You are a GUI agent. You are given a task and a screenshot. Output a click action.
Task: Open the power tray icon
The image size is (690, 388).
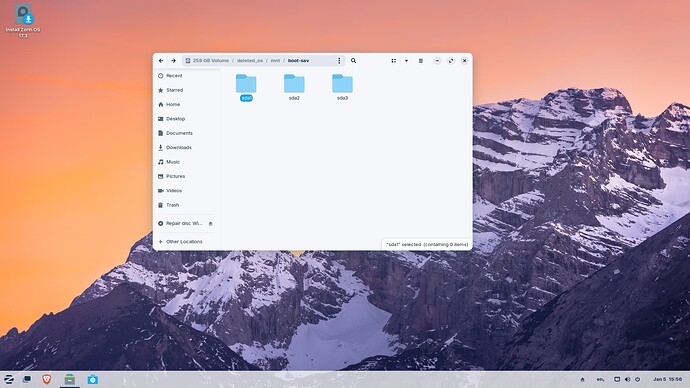click(x=638, y=379)
